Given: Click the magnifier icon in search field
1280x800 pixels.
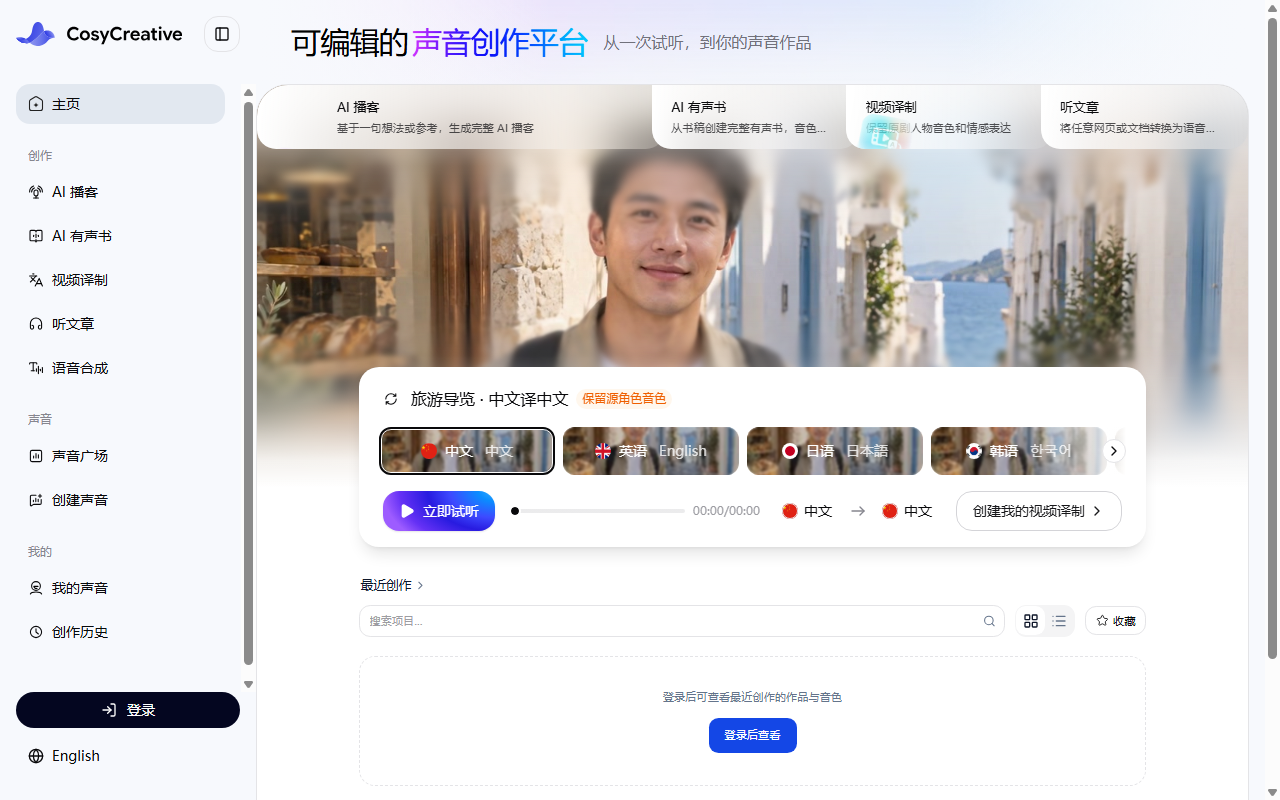Looking at the screenshot, I should tap(989, 621).
